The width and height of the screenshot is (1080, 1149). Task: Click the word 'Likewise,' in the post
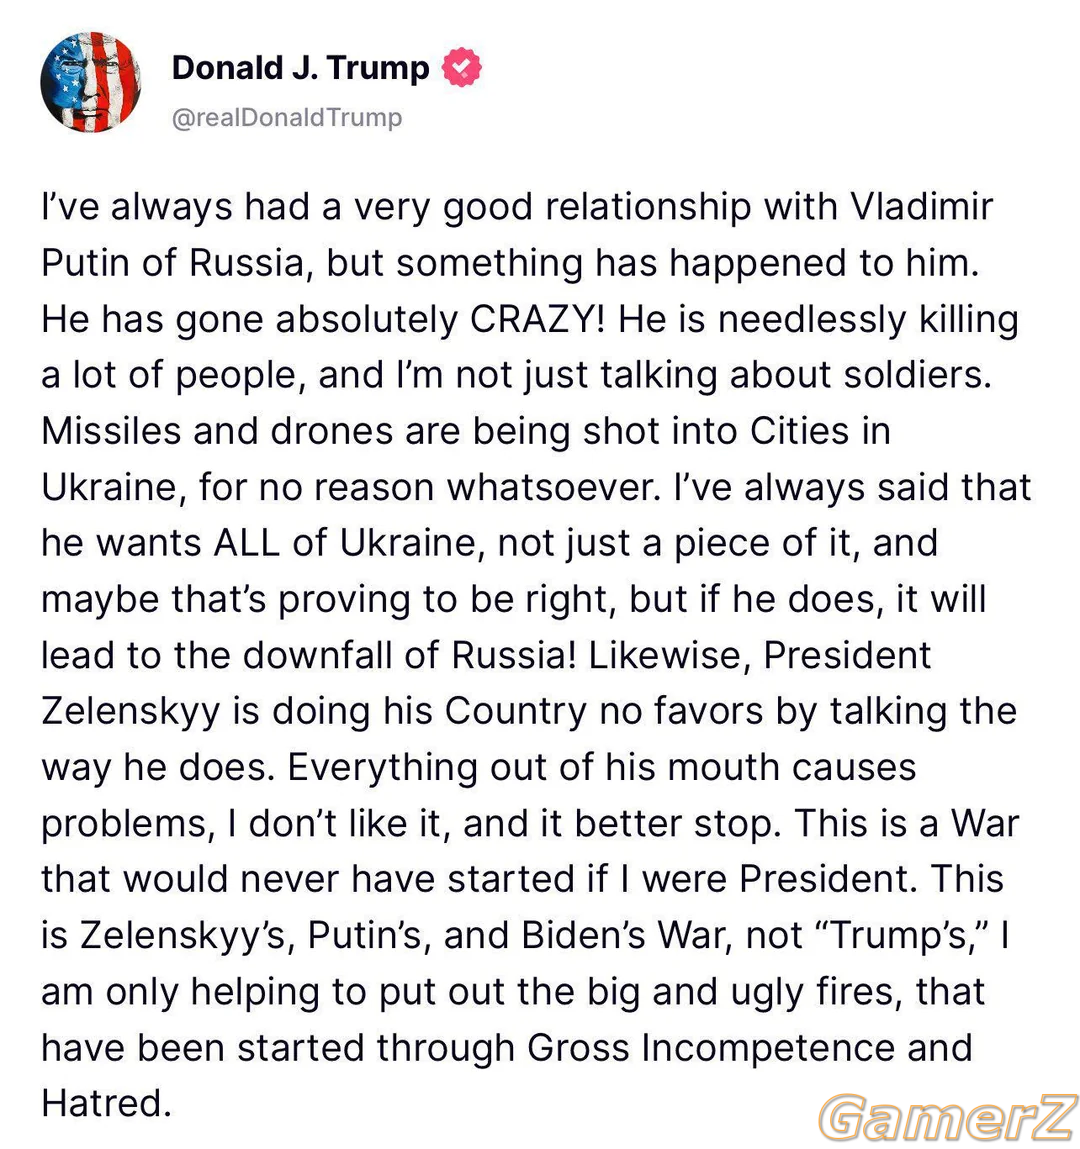670,655
